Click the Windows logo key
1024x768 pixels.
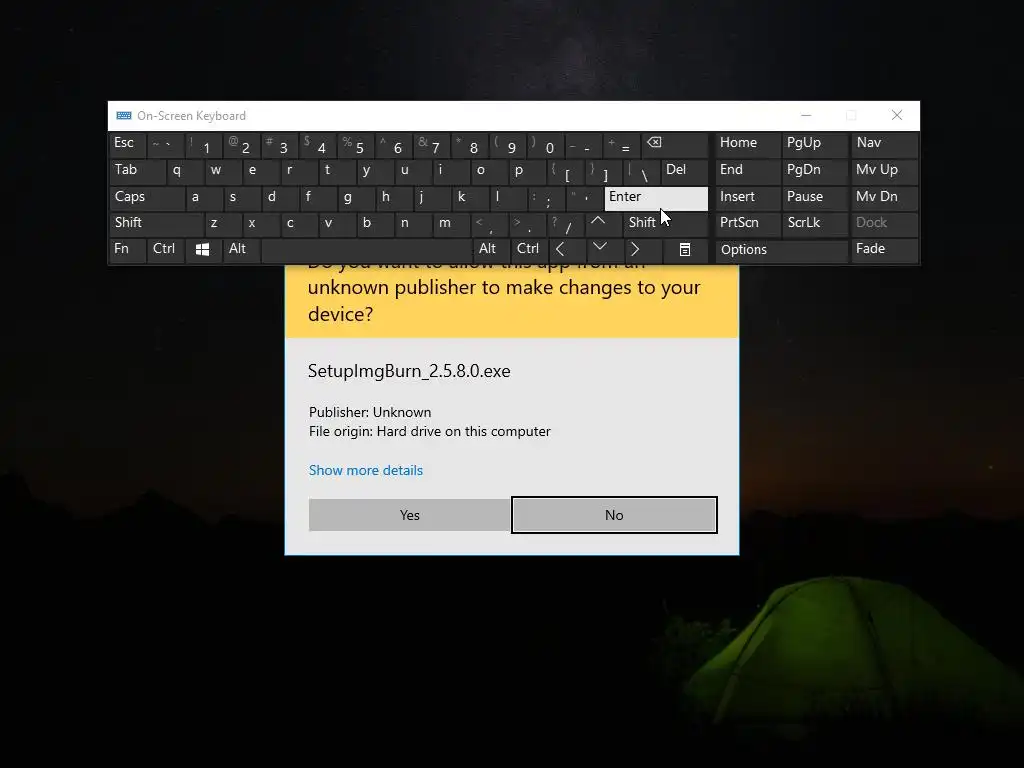(x=202, y=249)
